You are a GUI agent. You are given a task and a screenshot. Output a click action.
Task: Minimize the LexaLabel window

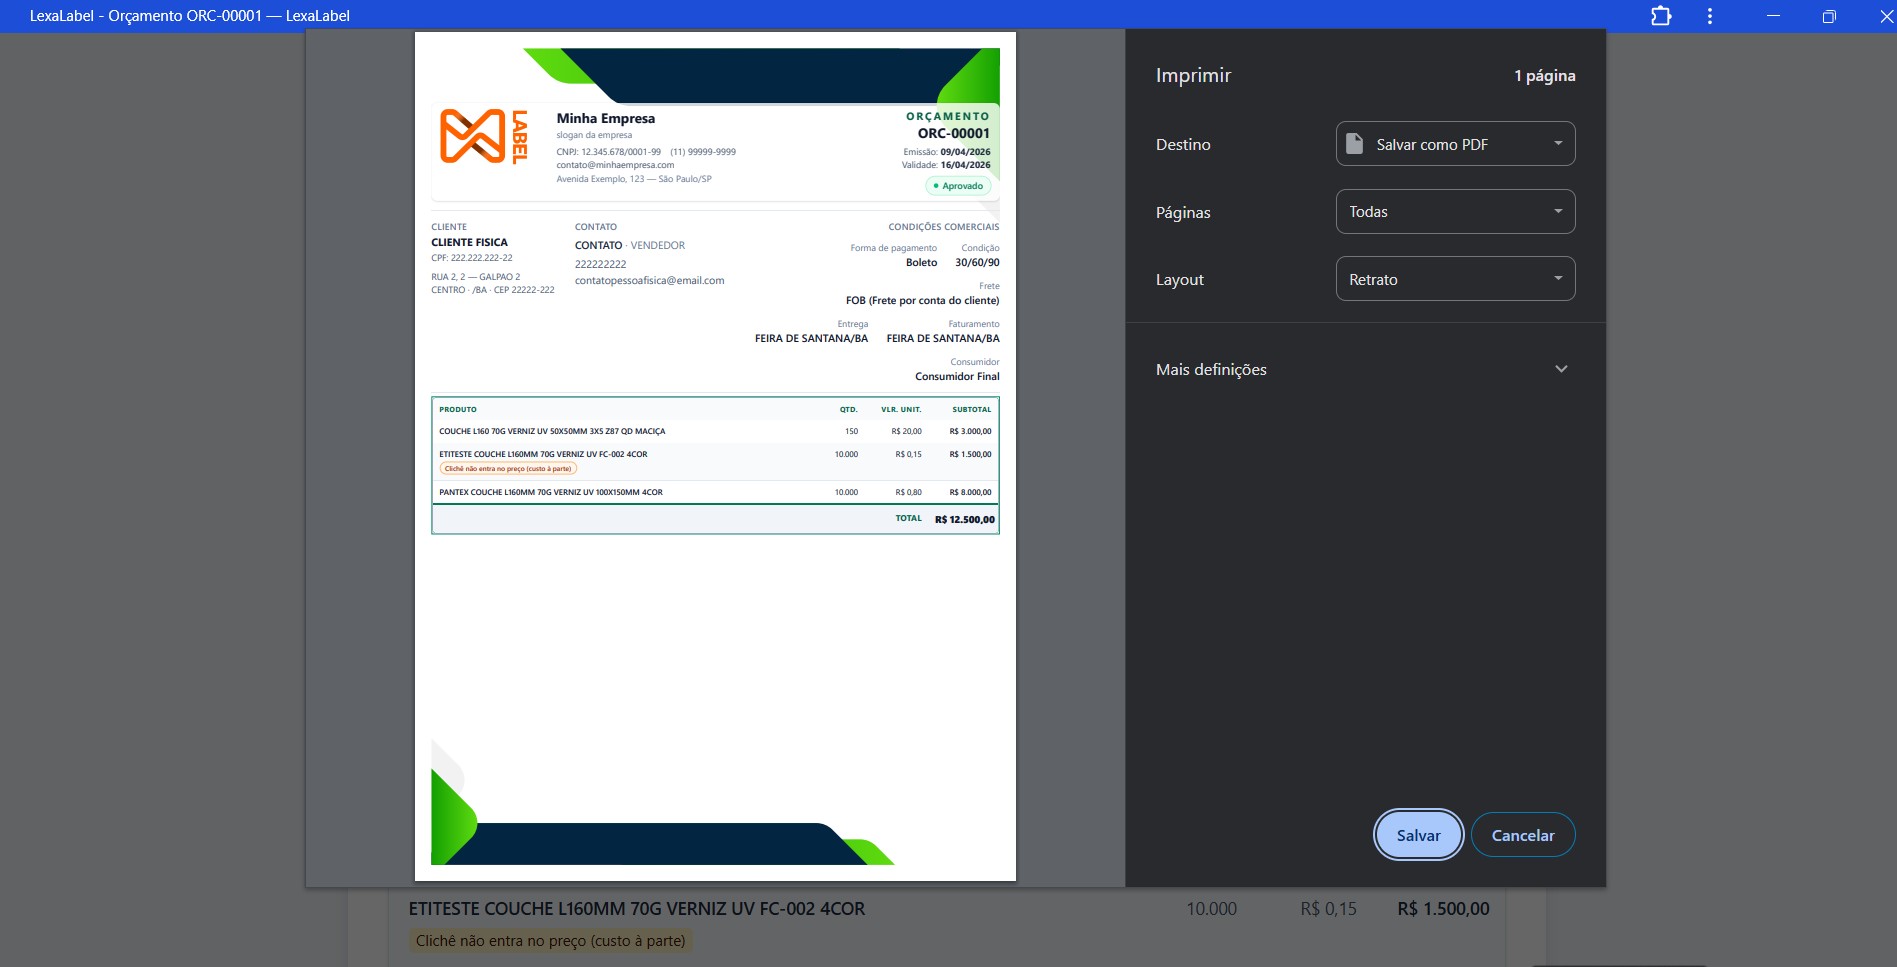[1773, 16]
